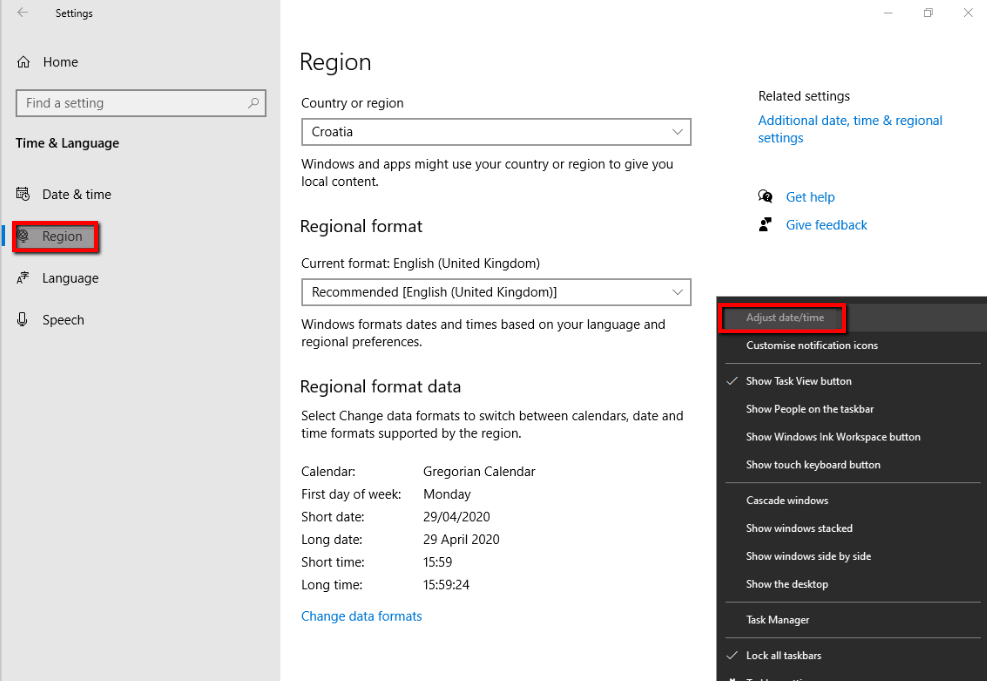The image size is (987, 681).
Task: Open Date & time settings page
Action: point(77,194)
